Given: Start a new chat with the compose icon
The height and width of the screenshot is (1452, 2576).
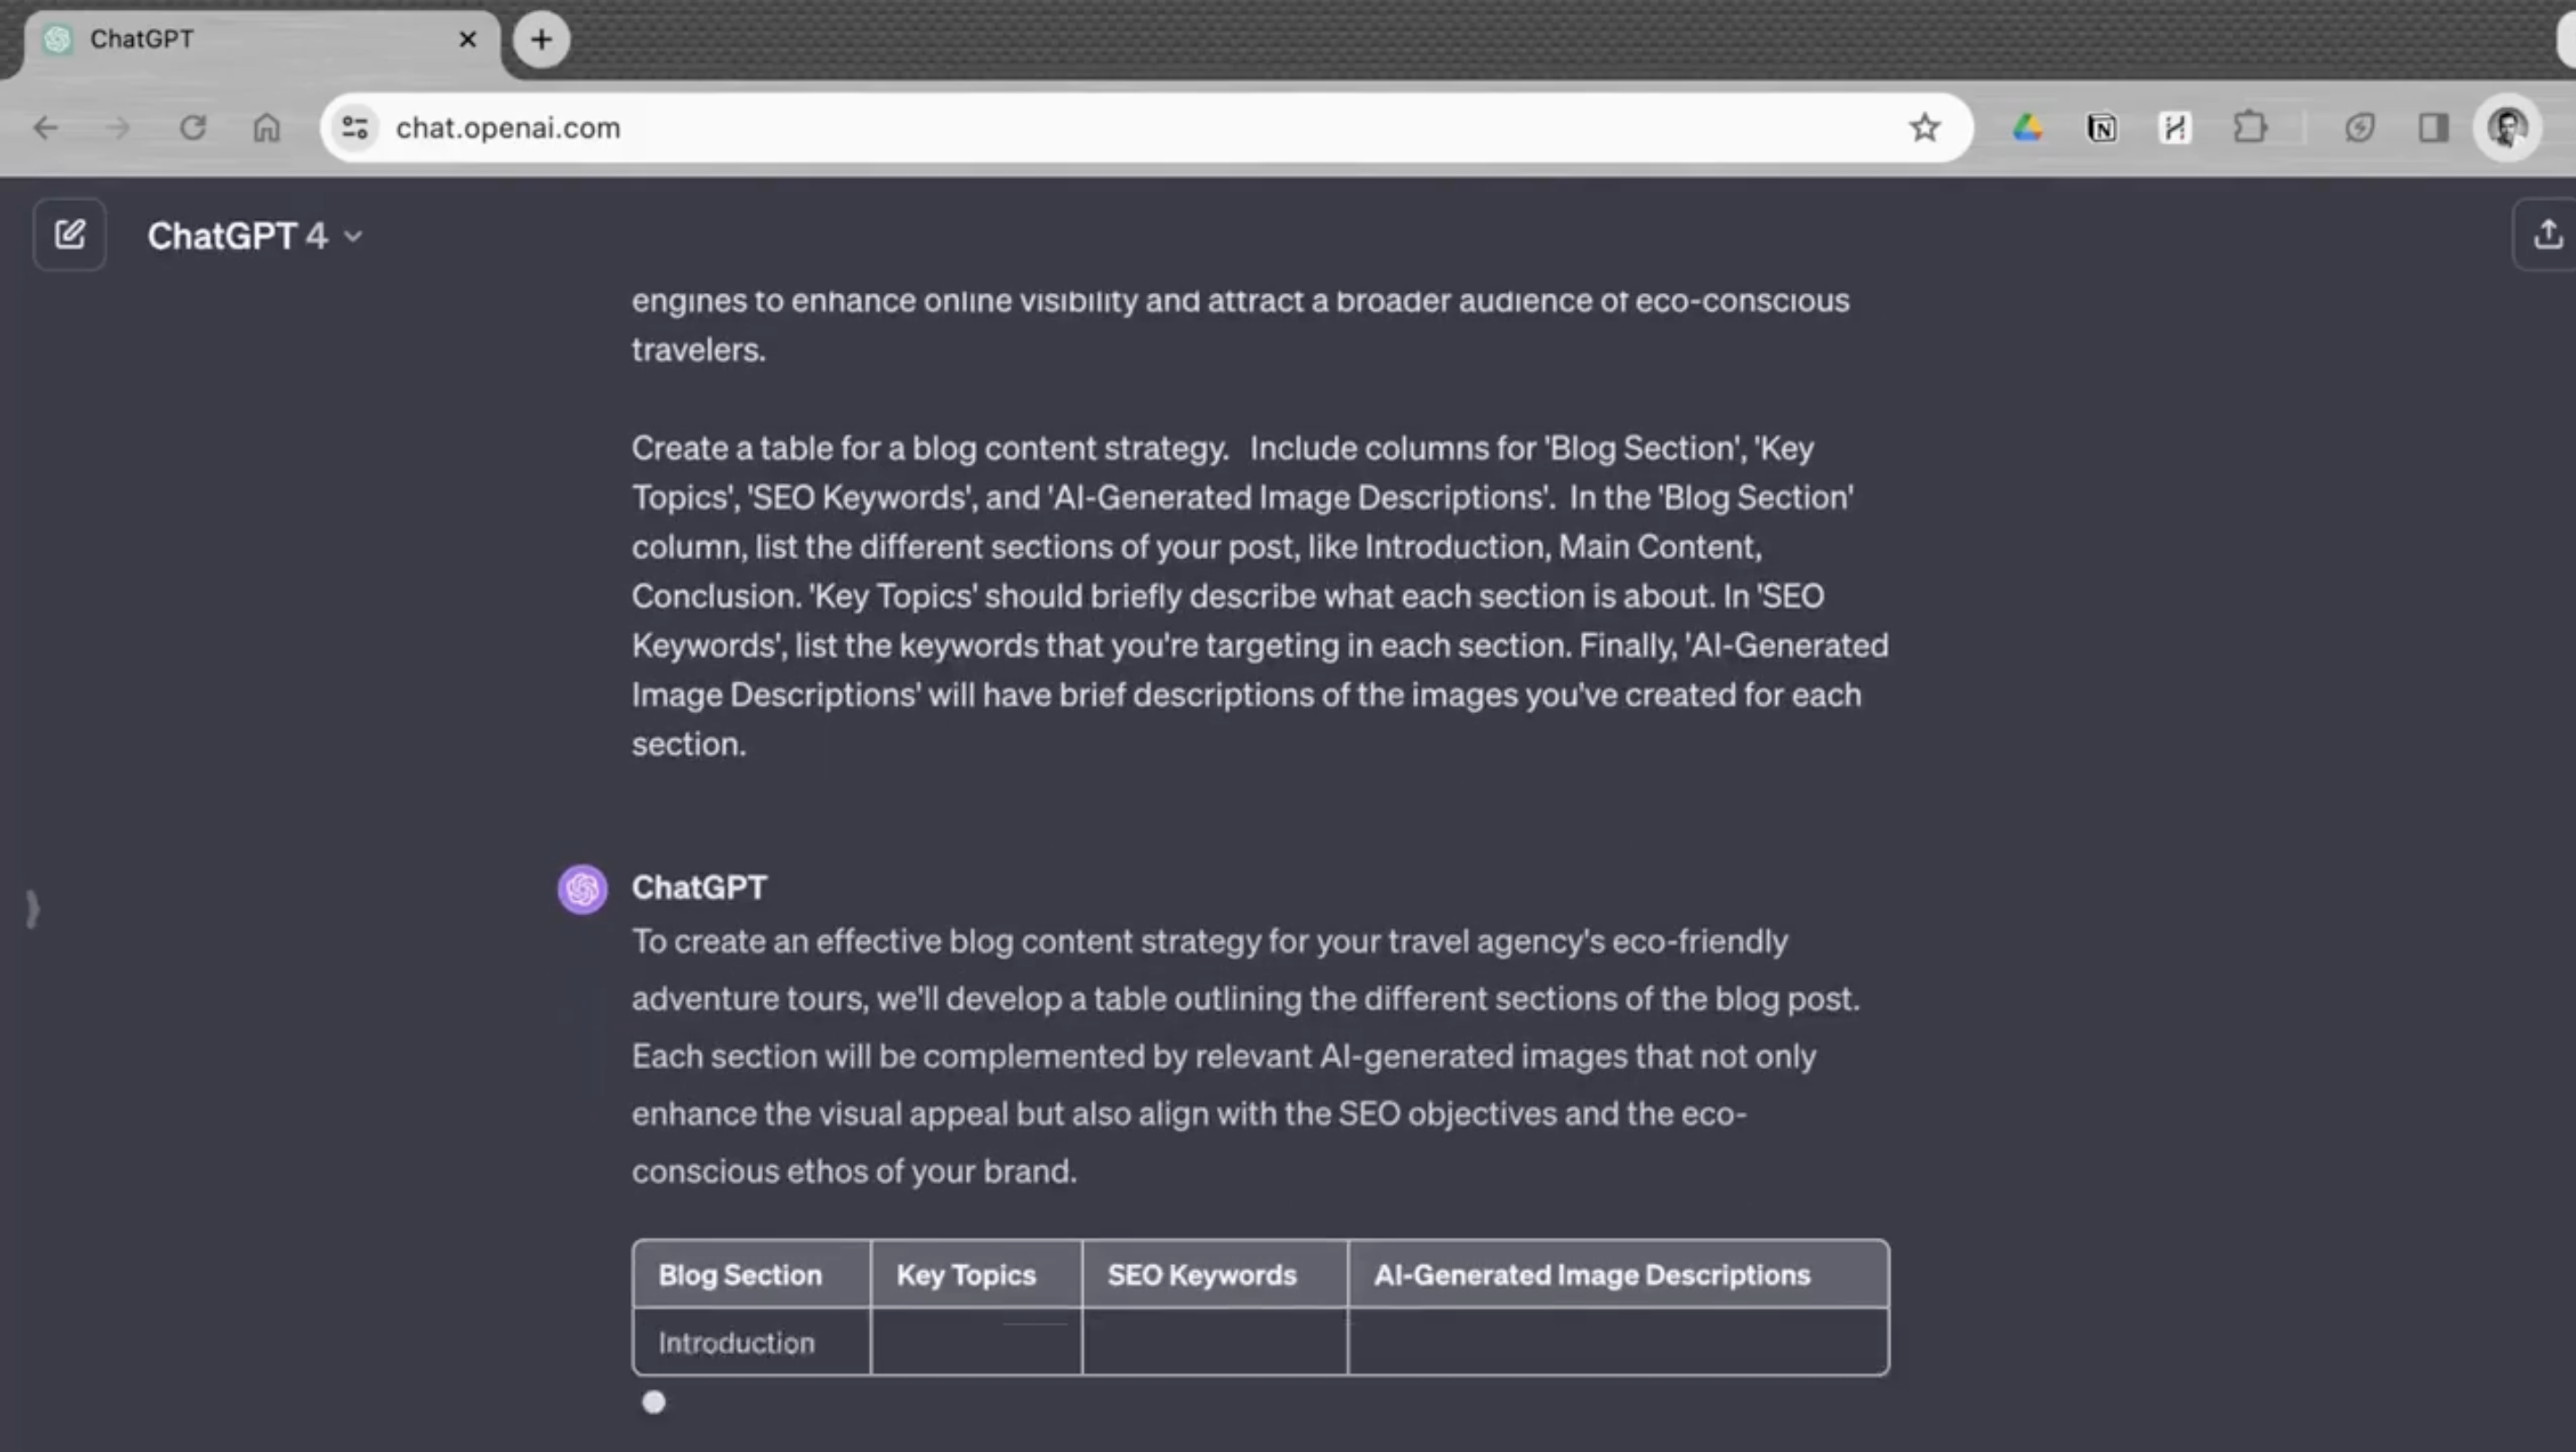Looking at the screenshot, I should (x=69, y=235).
